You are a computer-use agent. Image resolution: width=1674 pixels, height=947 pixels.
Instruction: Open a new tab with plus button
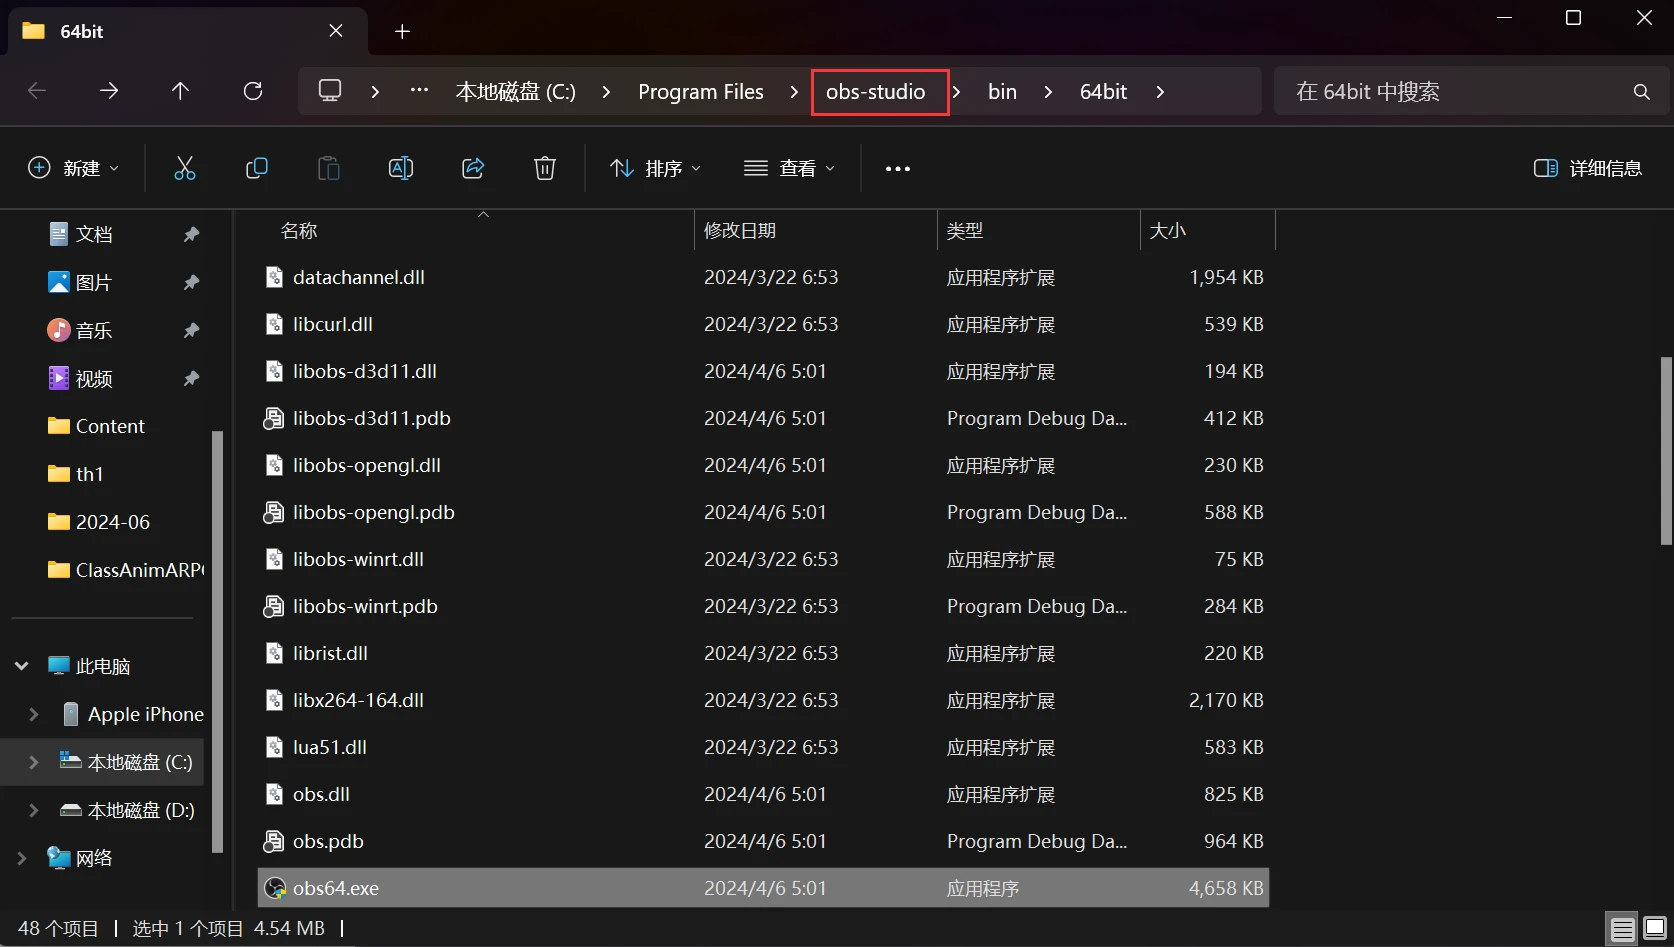tap(402, 31)
